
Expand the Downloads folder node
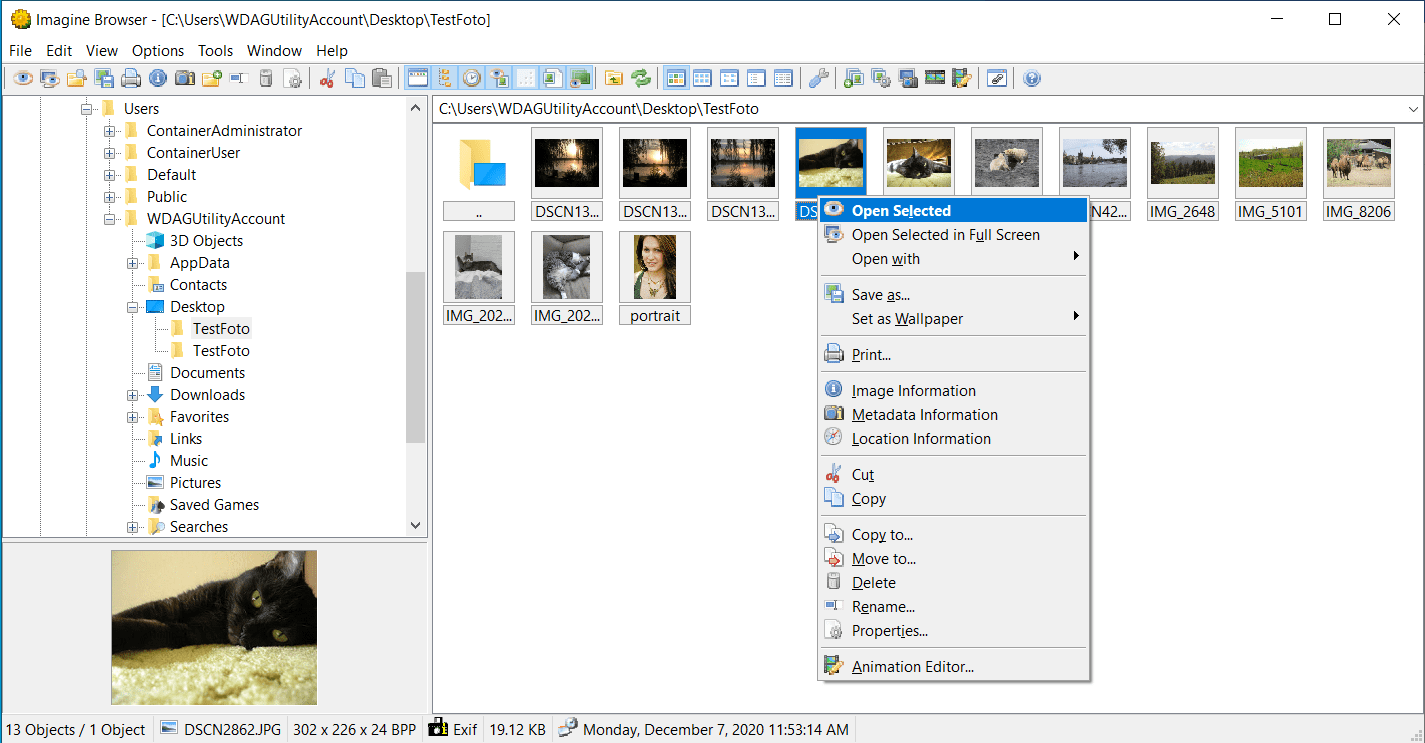coord(133,395)
